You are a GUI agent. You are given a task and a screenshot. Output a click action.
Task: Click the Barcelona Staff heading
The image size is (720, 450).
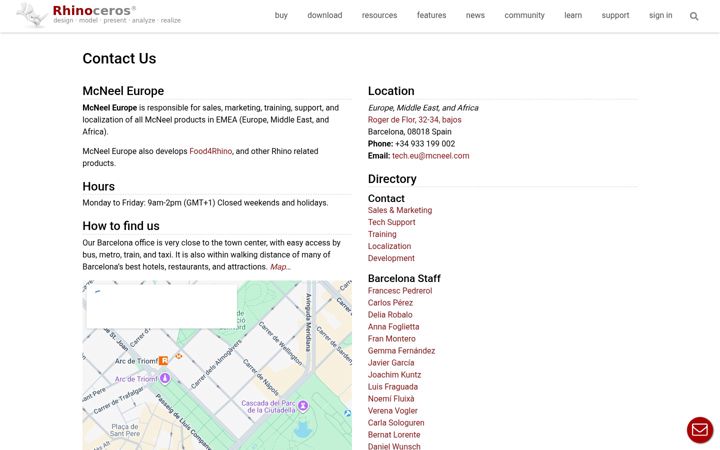[x=404, y=278]
